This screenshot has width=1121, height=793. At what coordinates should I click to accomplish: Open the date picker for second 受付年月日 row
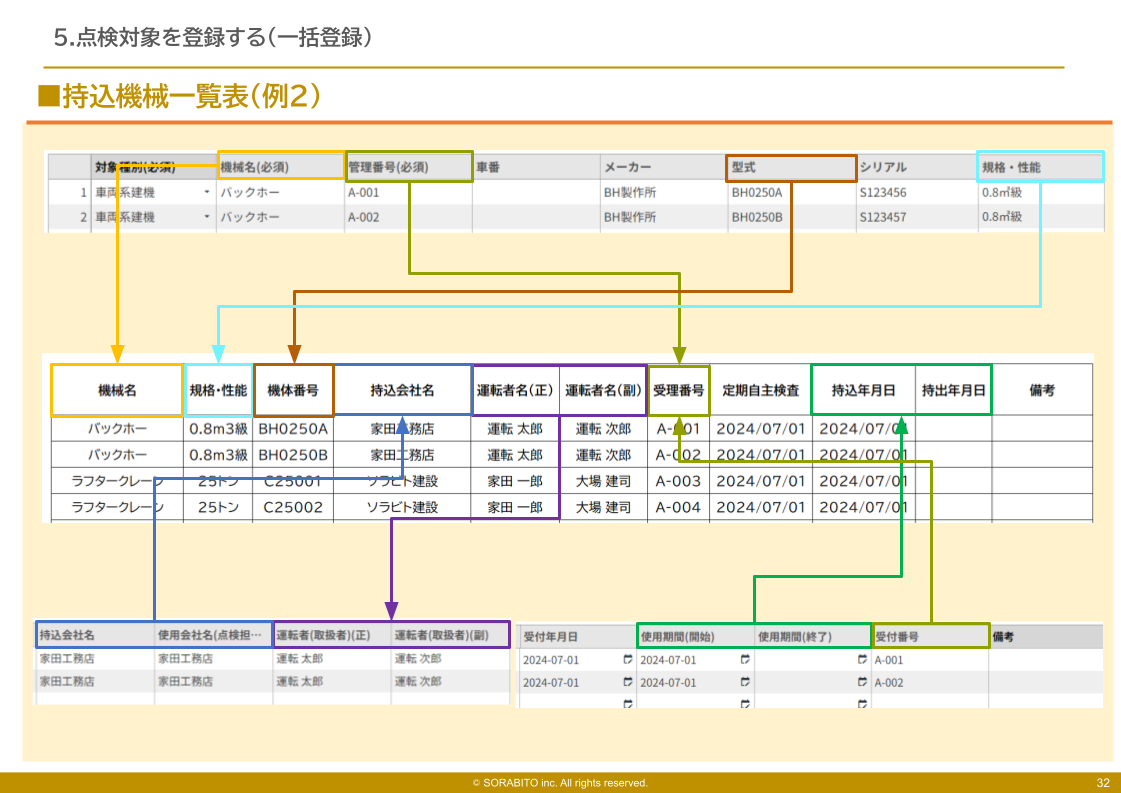[627, 682]
